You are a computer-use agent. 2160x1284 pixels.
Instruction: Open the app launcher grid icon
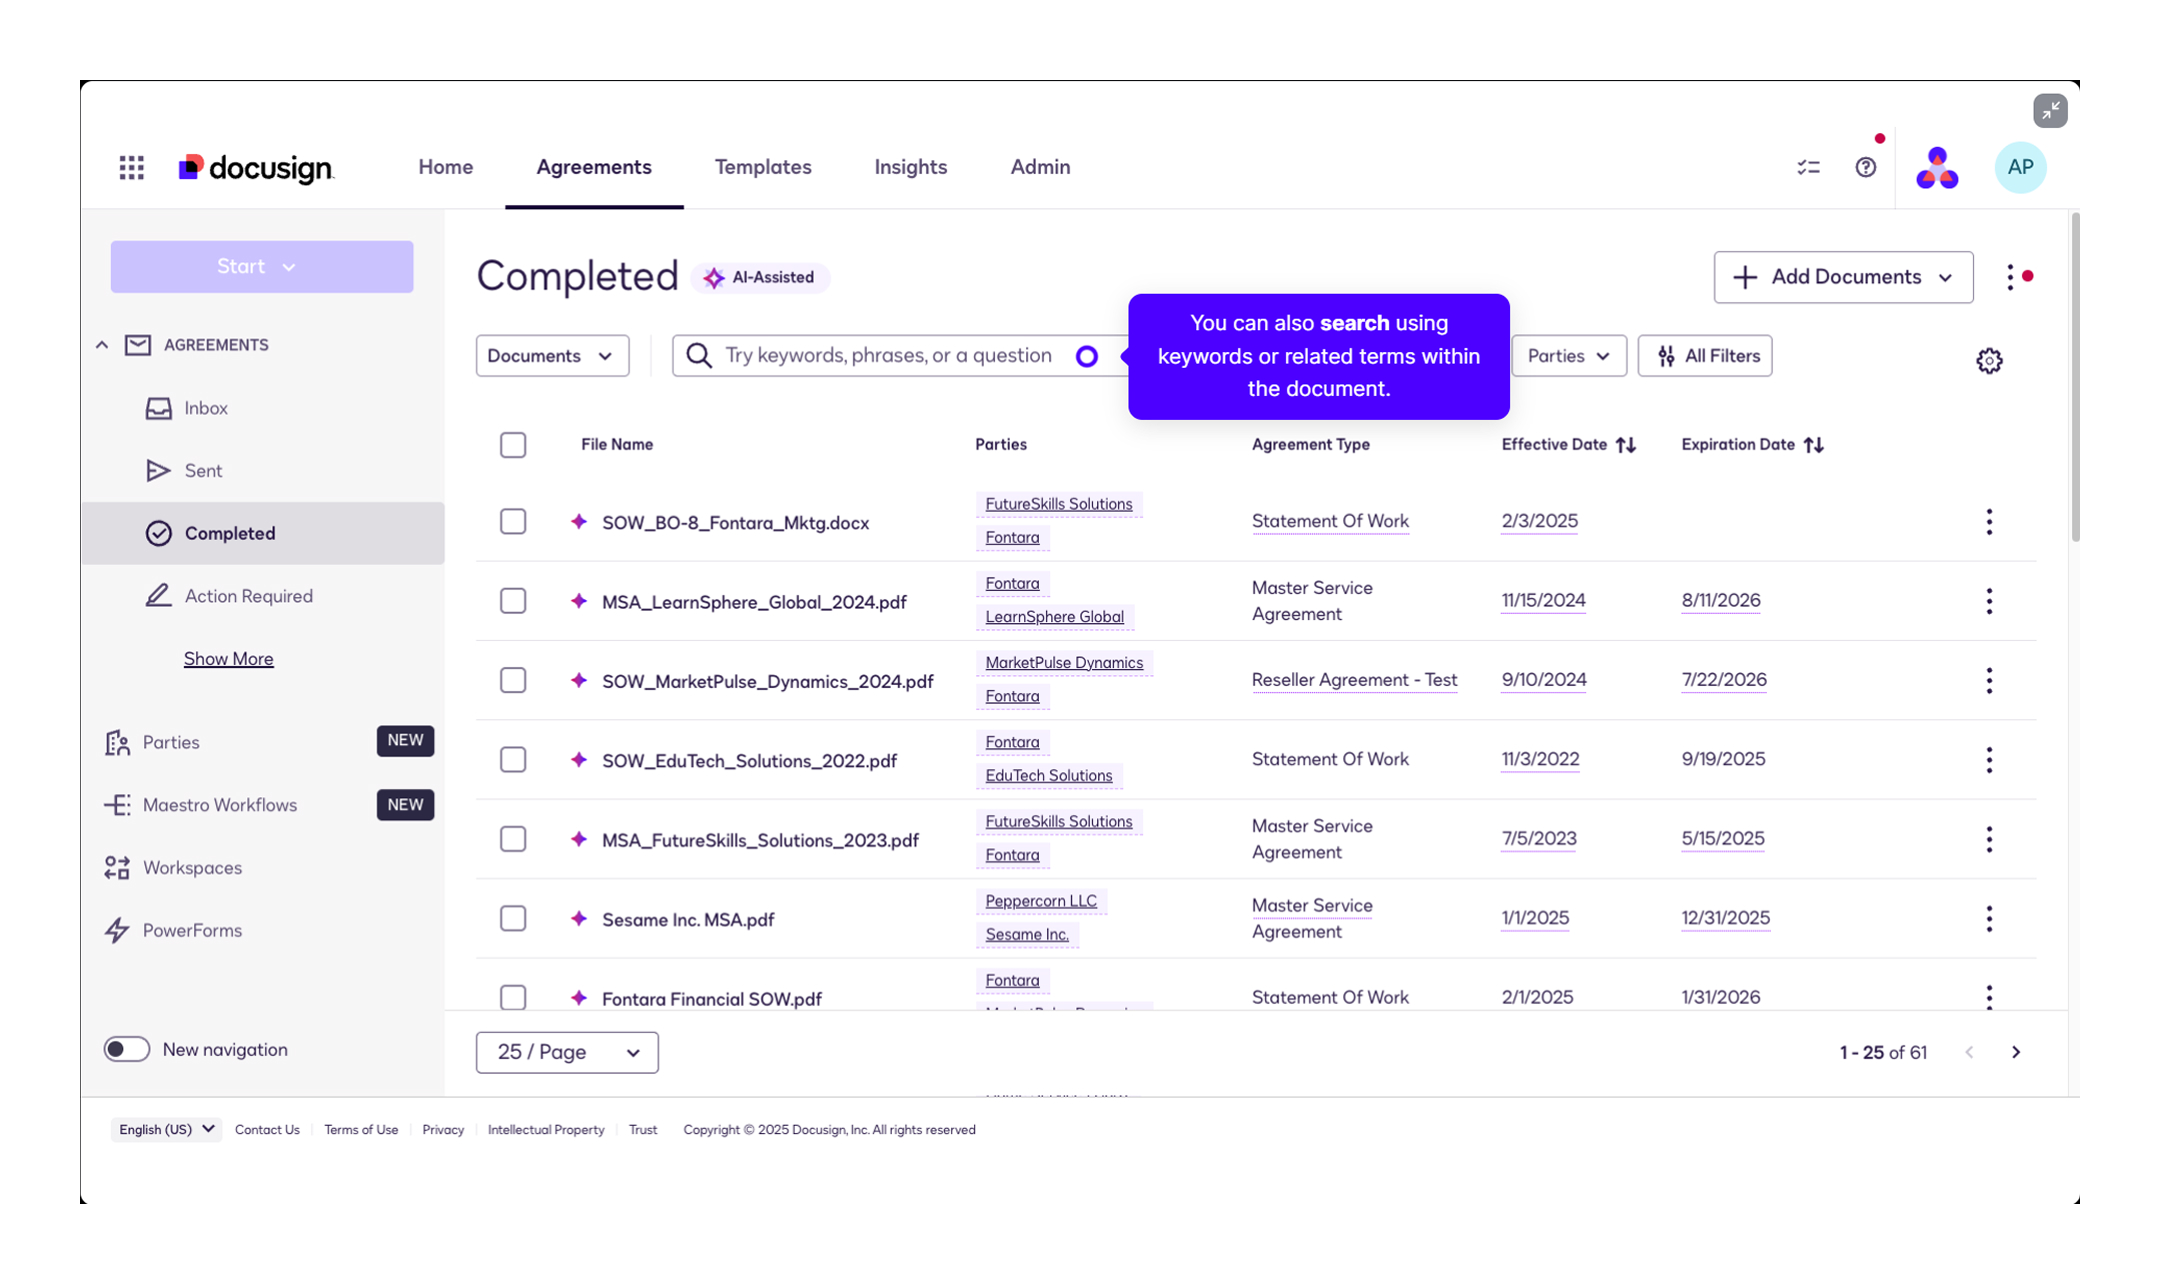point(131,167)
